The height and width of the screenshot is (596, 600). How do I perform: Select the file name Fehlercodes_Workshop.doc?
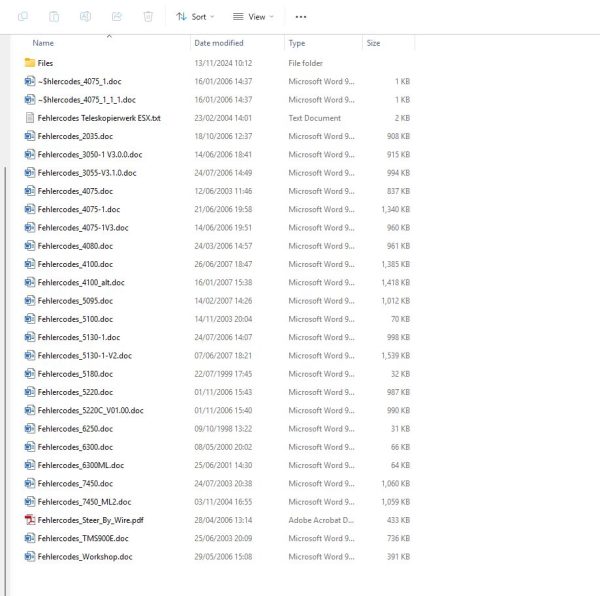pos(85,557)
